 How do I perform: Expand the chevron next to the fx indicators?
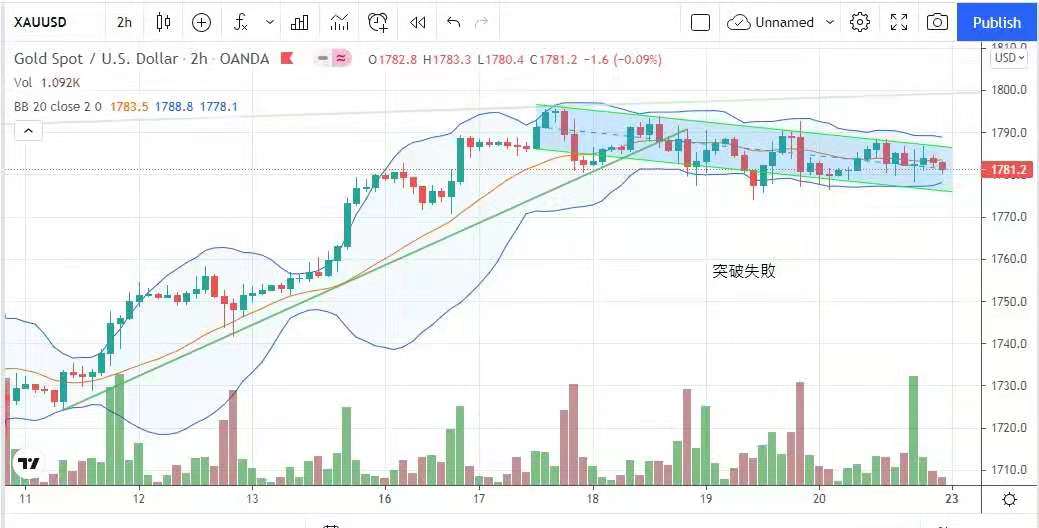[x=270, y=22]
